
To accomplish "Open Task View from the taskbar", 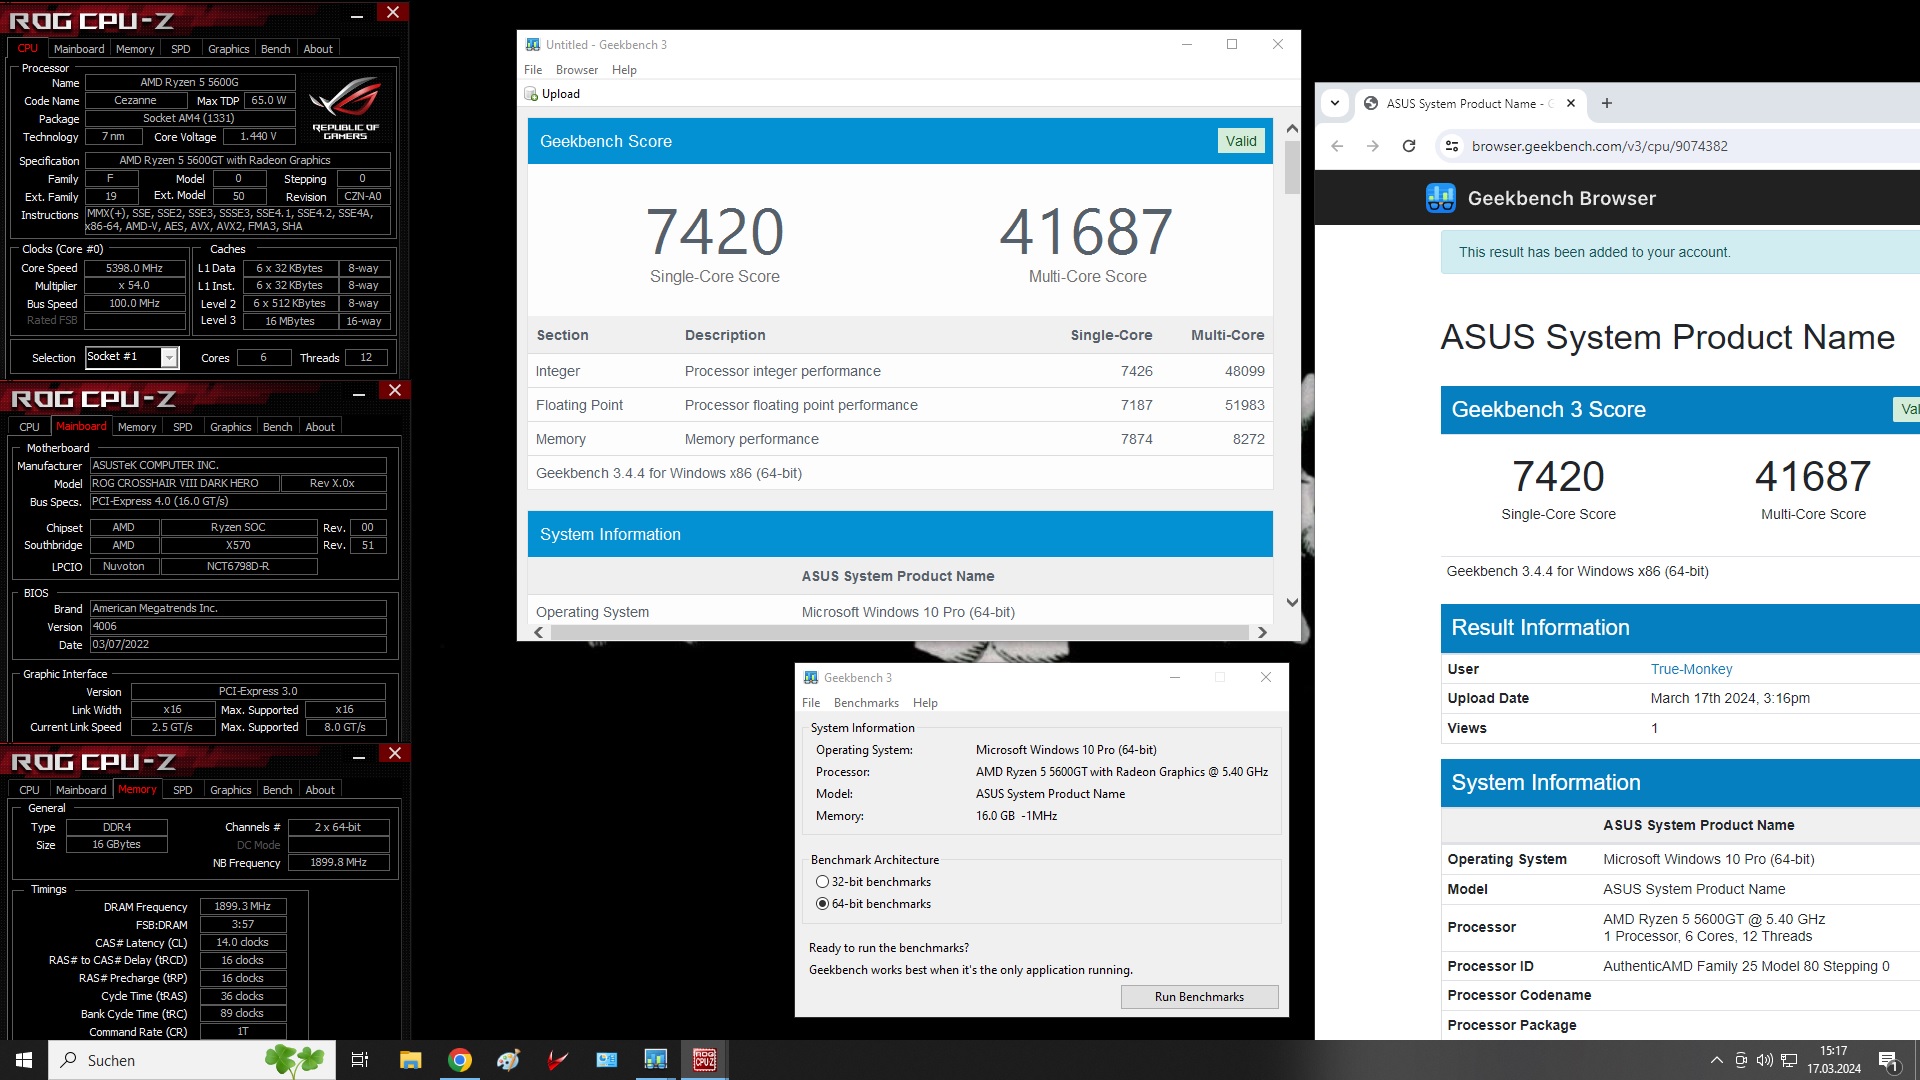I will [360, 1060].
